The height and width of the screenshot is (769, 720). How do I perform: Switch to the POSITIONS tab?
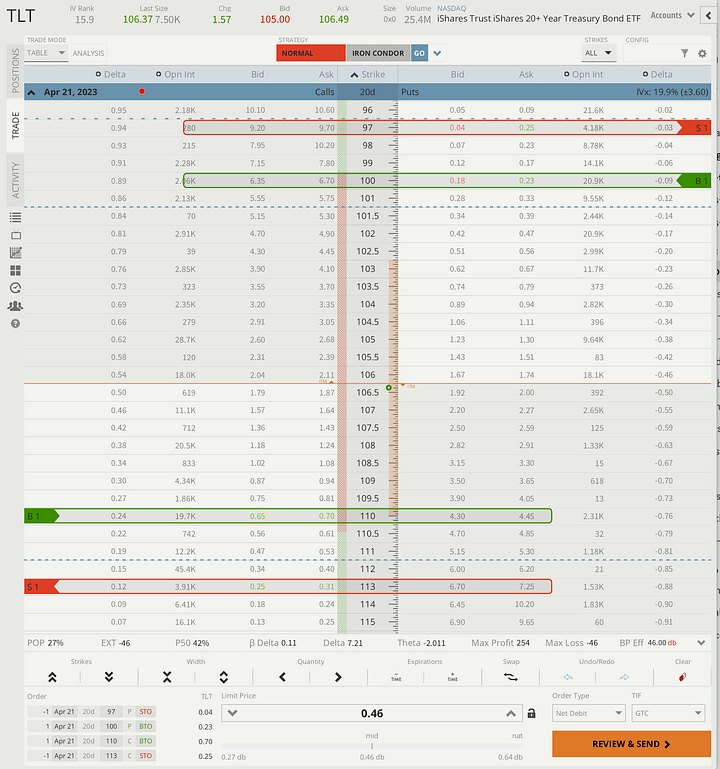tap(15, 71)
